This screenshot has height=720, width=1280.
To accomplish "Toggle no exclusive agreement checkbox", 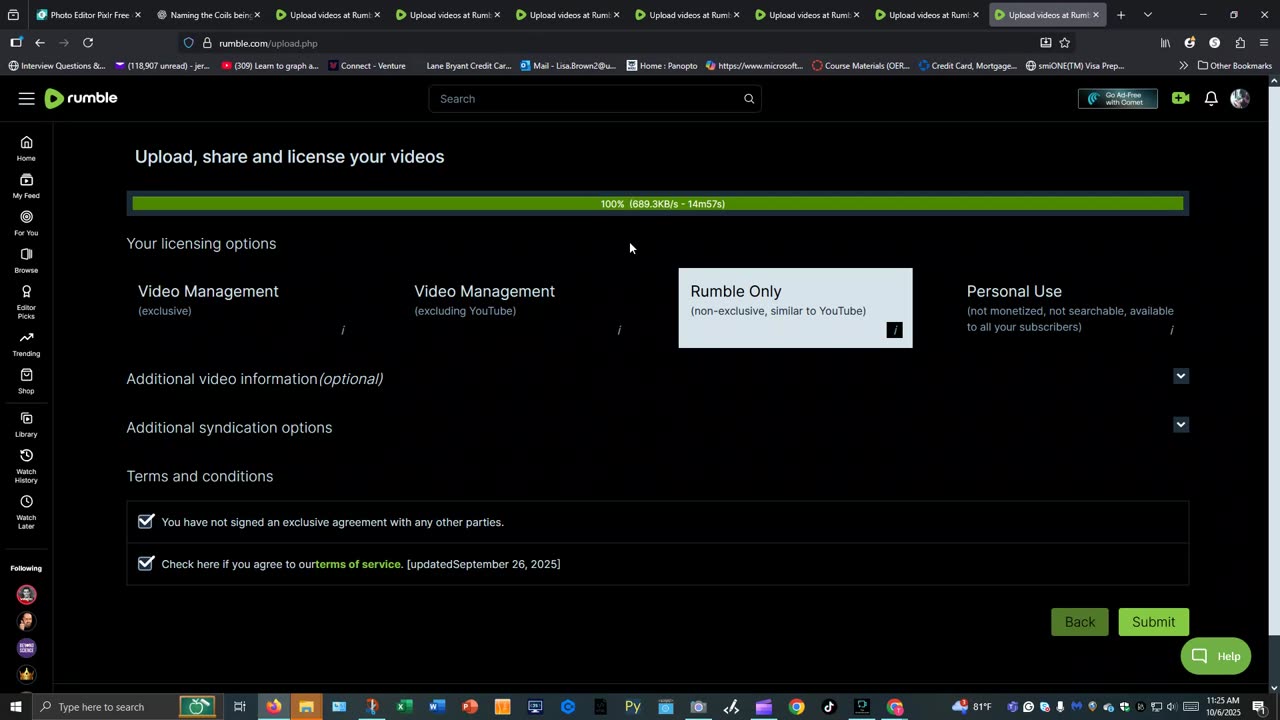I will point(146,521).
